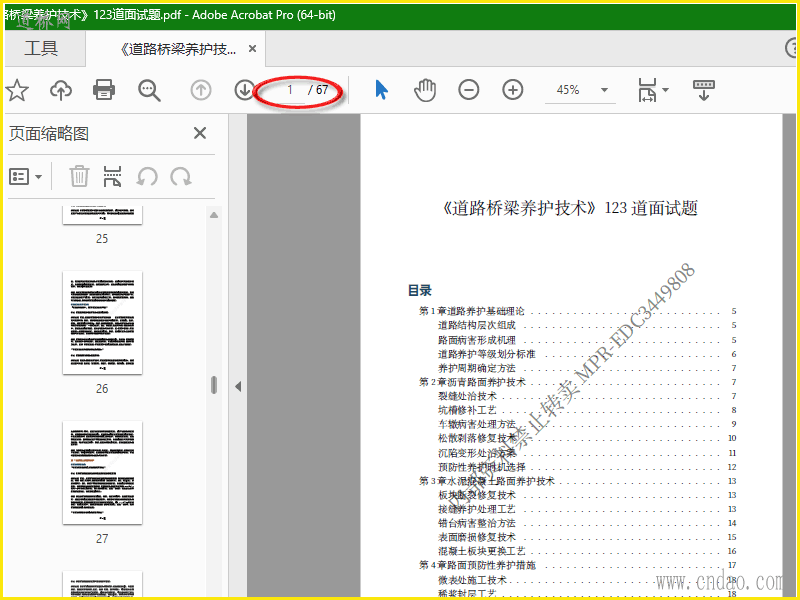Go to next page arrow
This screenshot has height=600, width=800.
[244, 90]
